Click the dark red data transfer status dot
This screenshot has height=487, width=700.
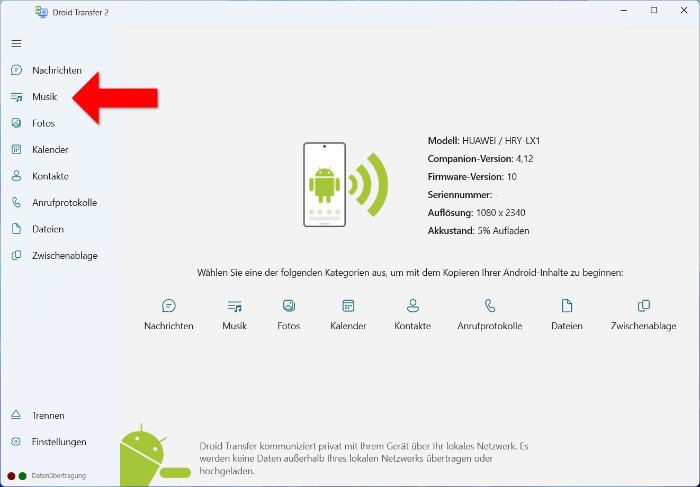tap(12, 476)
